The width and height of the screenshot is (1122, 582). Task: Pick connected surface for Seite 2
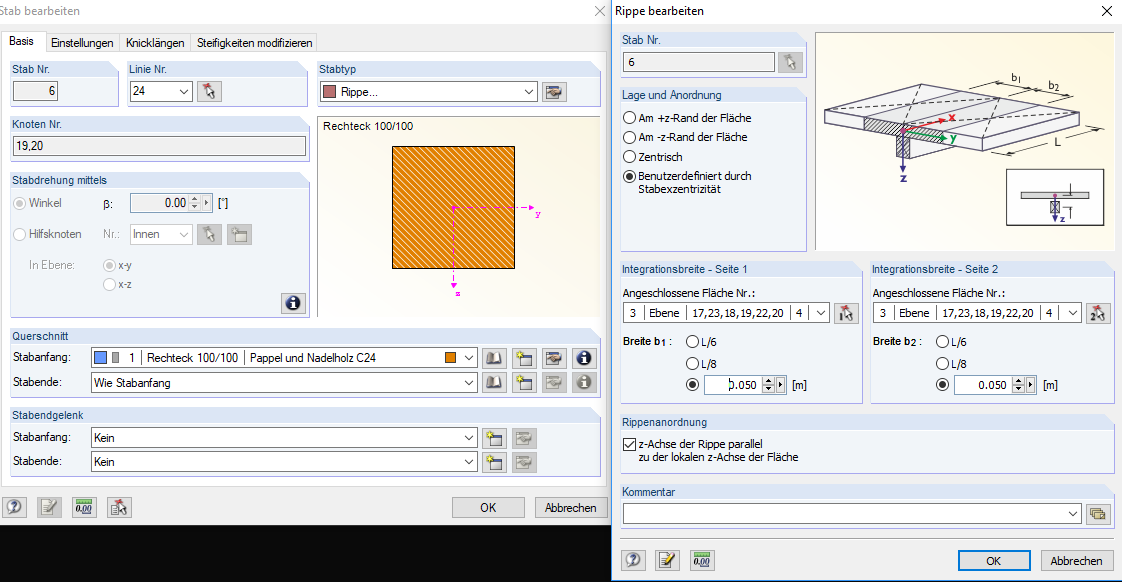click(x=1097, y=313)
